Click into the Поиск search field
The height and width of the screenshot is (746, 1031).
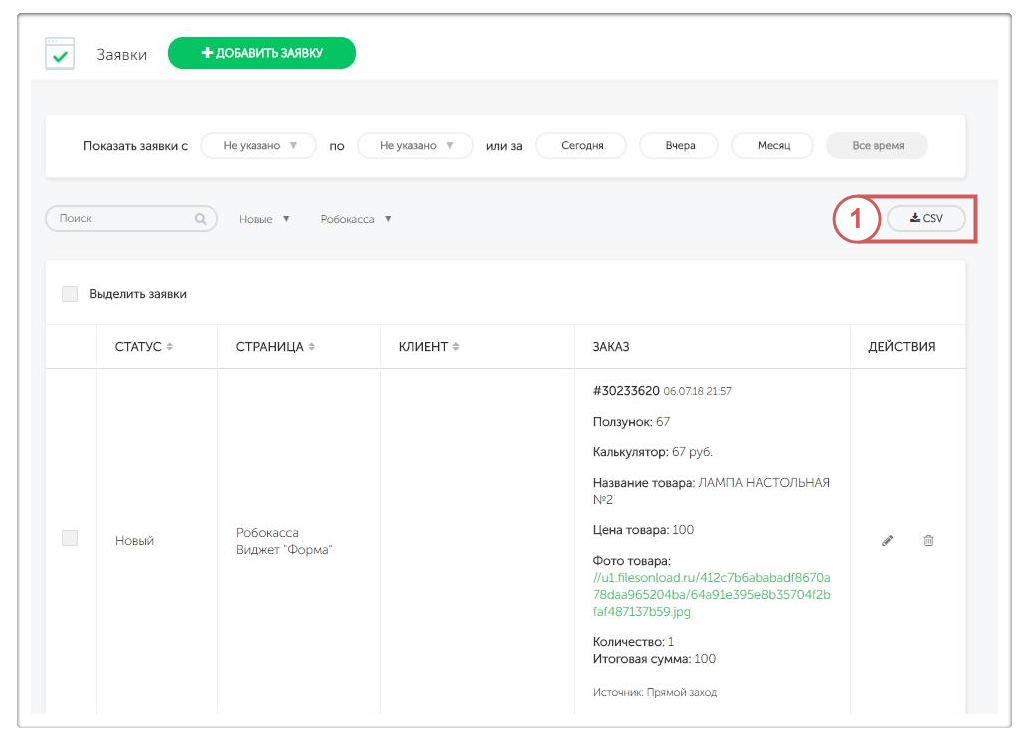(120, 219)
